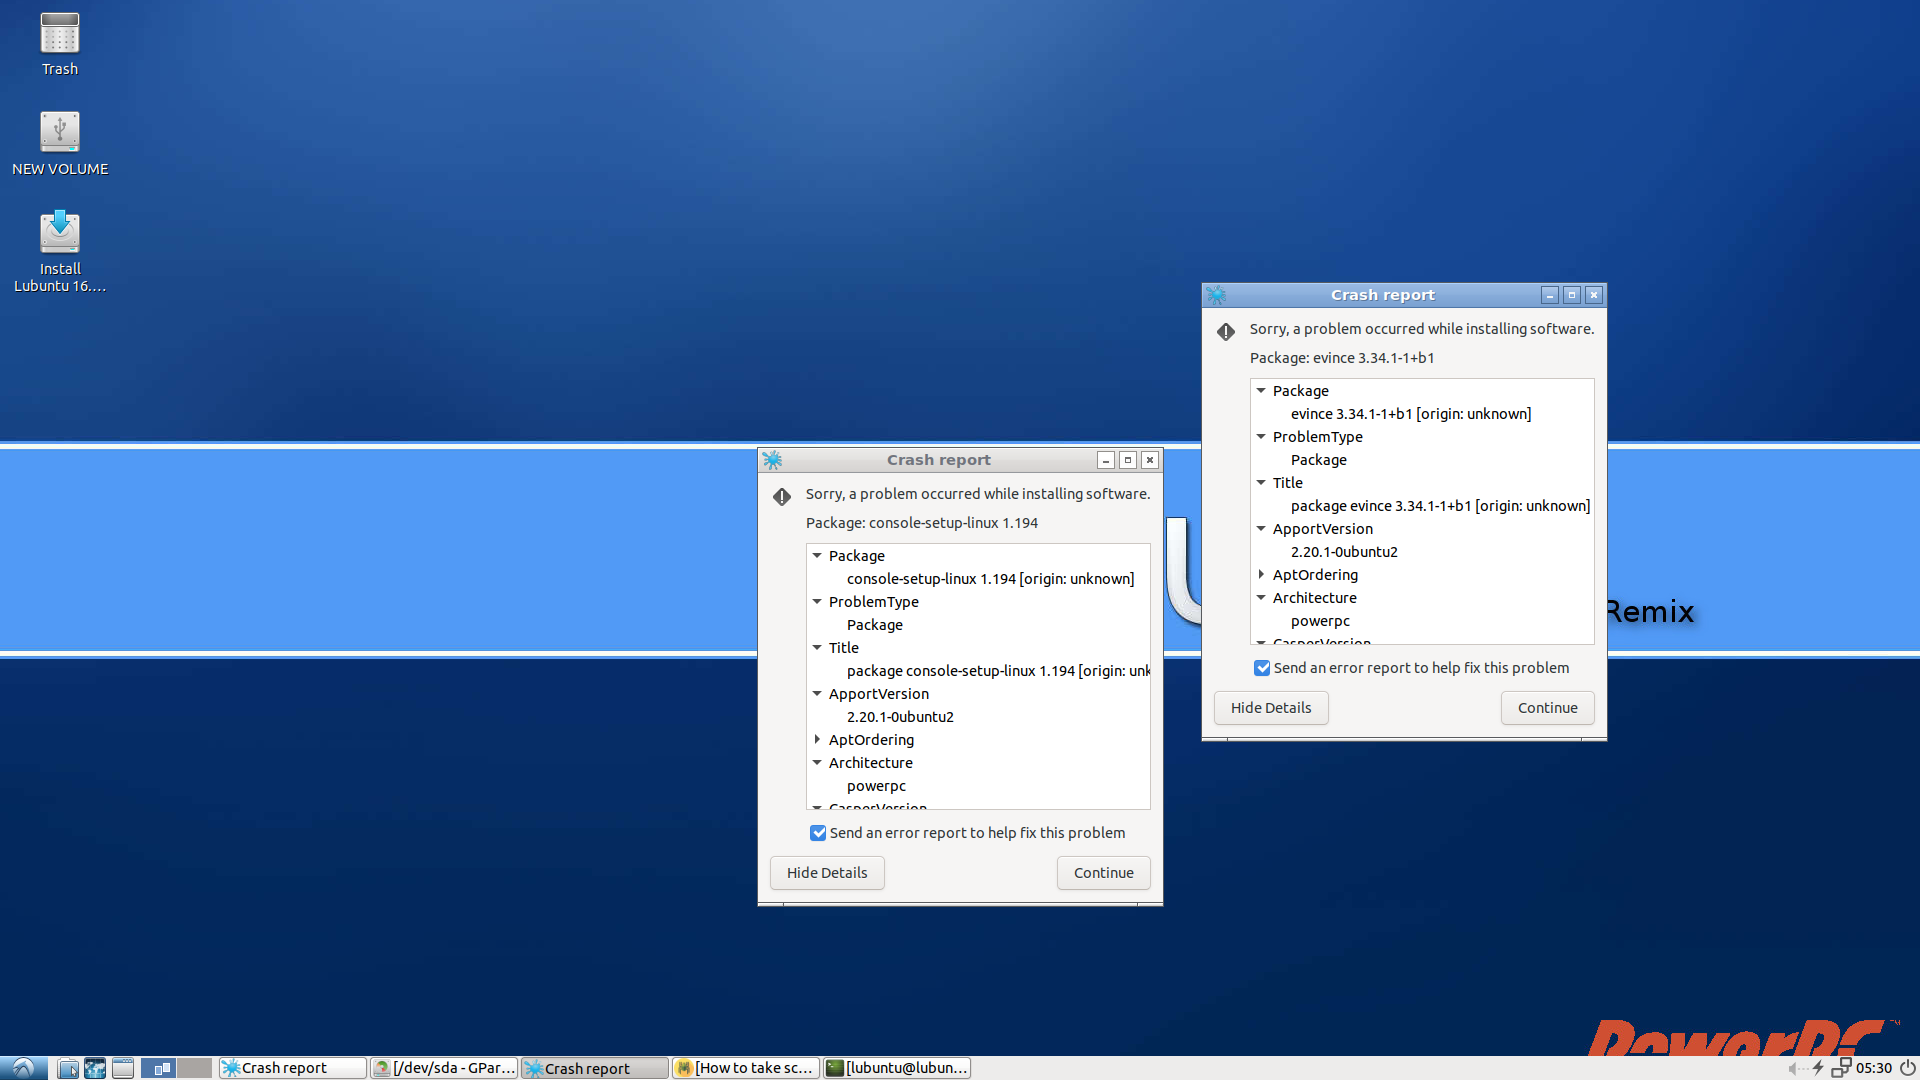
Task: Open the NEW VOLUME drive icon
Action: tap(60, 143)
